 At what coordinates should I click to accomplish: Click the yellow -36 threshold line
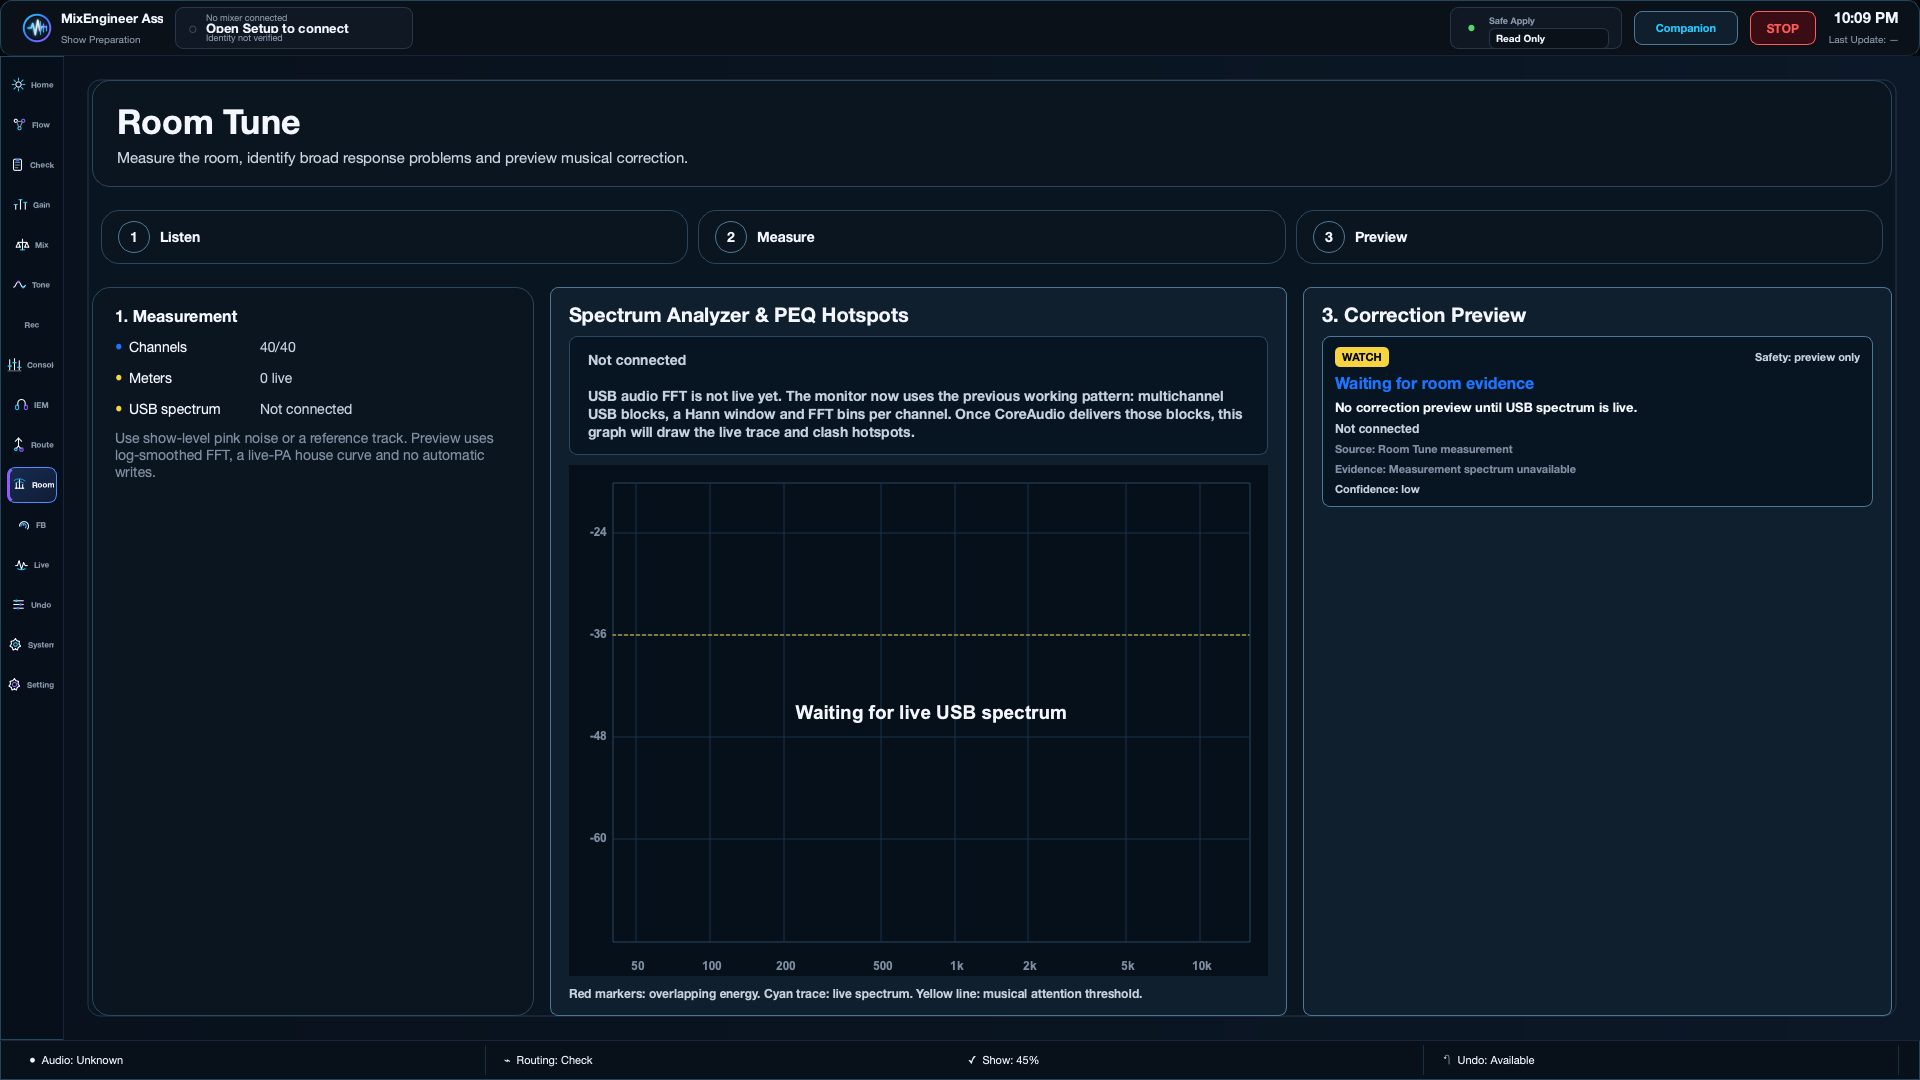pos(930,635)
